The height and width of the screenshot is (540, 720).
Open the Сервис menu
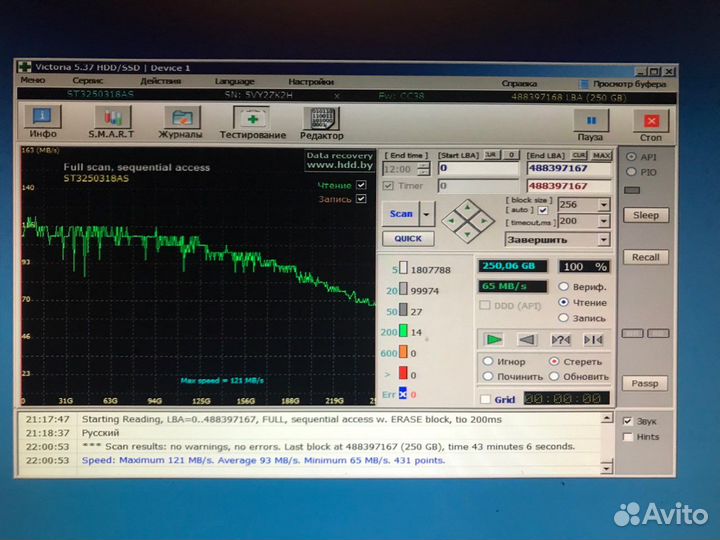pos(88,81)
